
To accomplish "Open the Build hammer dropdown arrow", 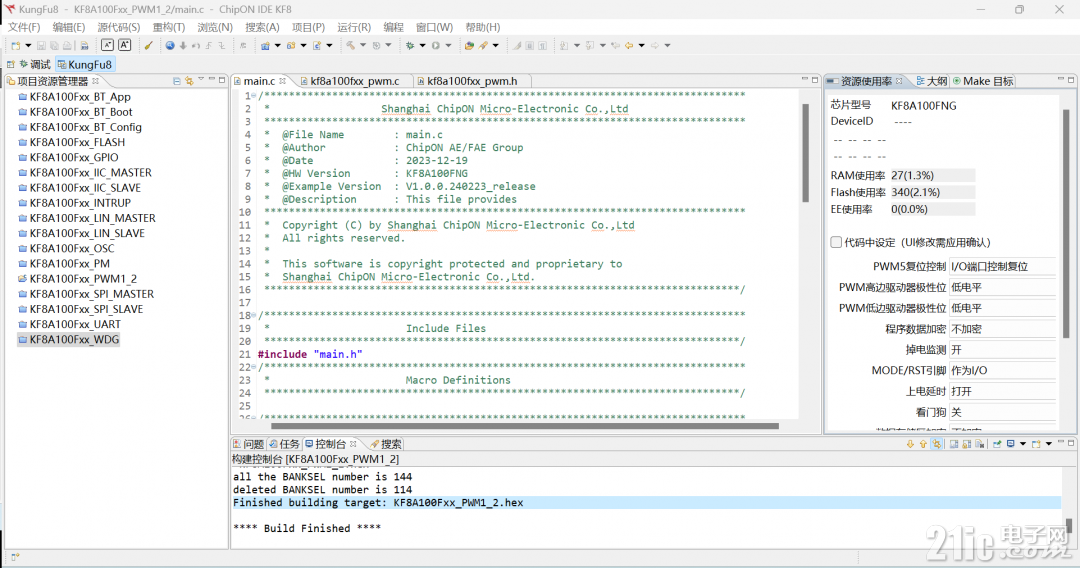I will [x=363, y=45].
